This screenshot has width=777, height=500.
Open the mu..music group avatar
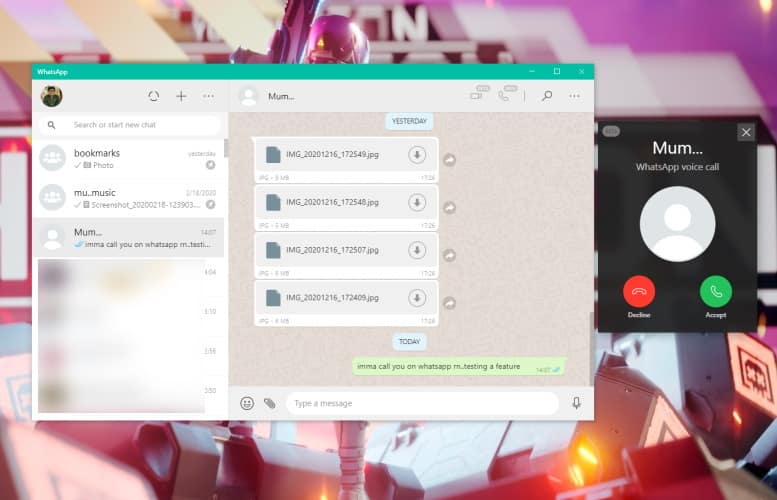click(52, 197)
